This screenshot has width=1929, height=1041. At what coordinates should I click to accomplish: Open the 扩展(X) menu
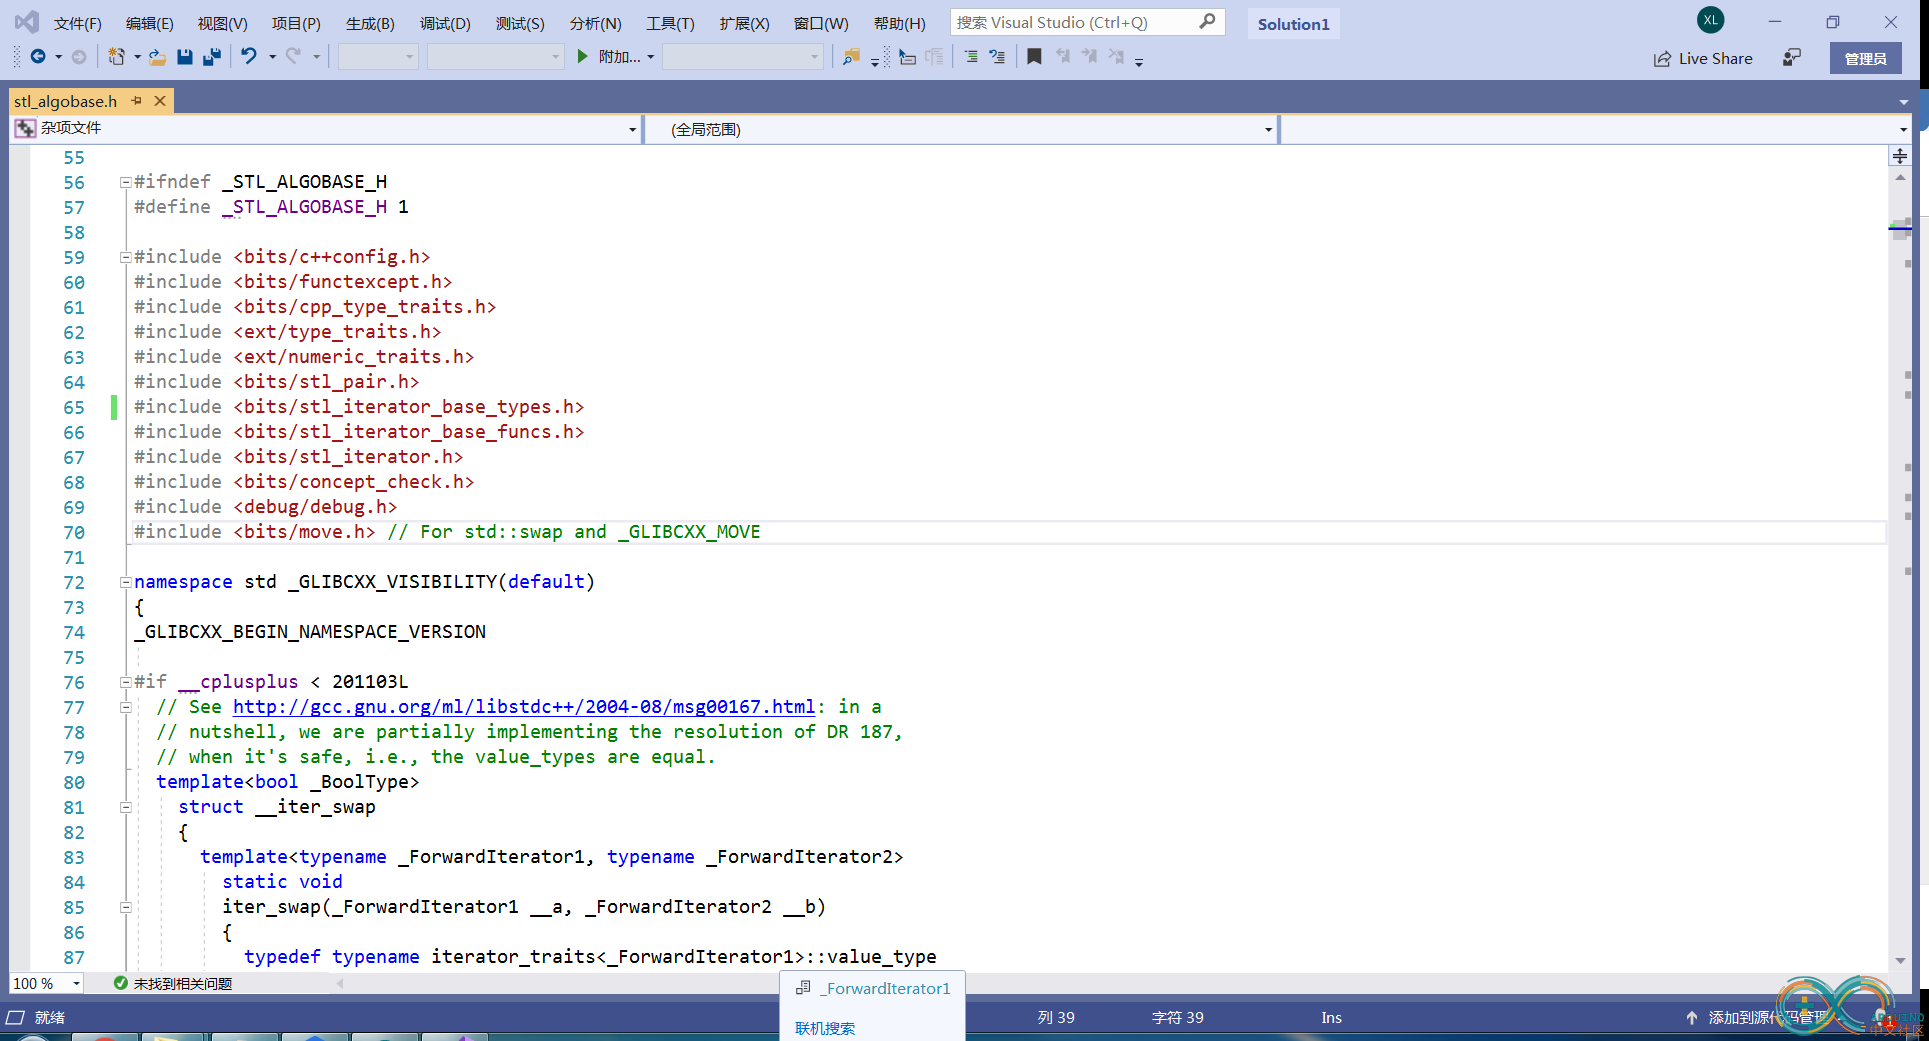(x=744, y=23)
